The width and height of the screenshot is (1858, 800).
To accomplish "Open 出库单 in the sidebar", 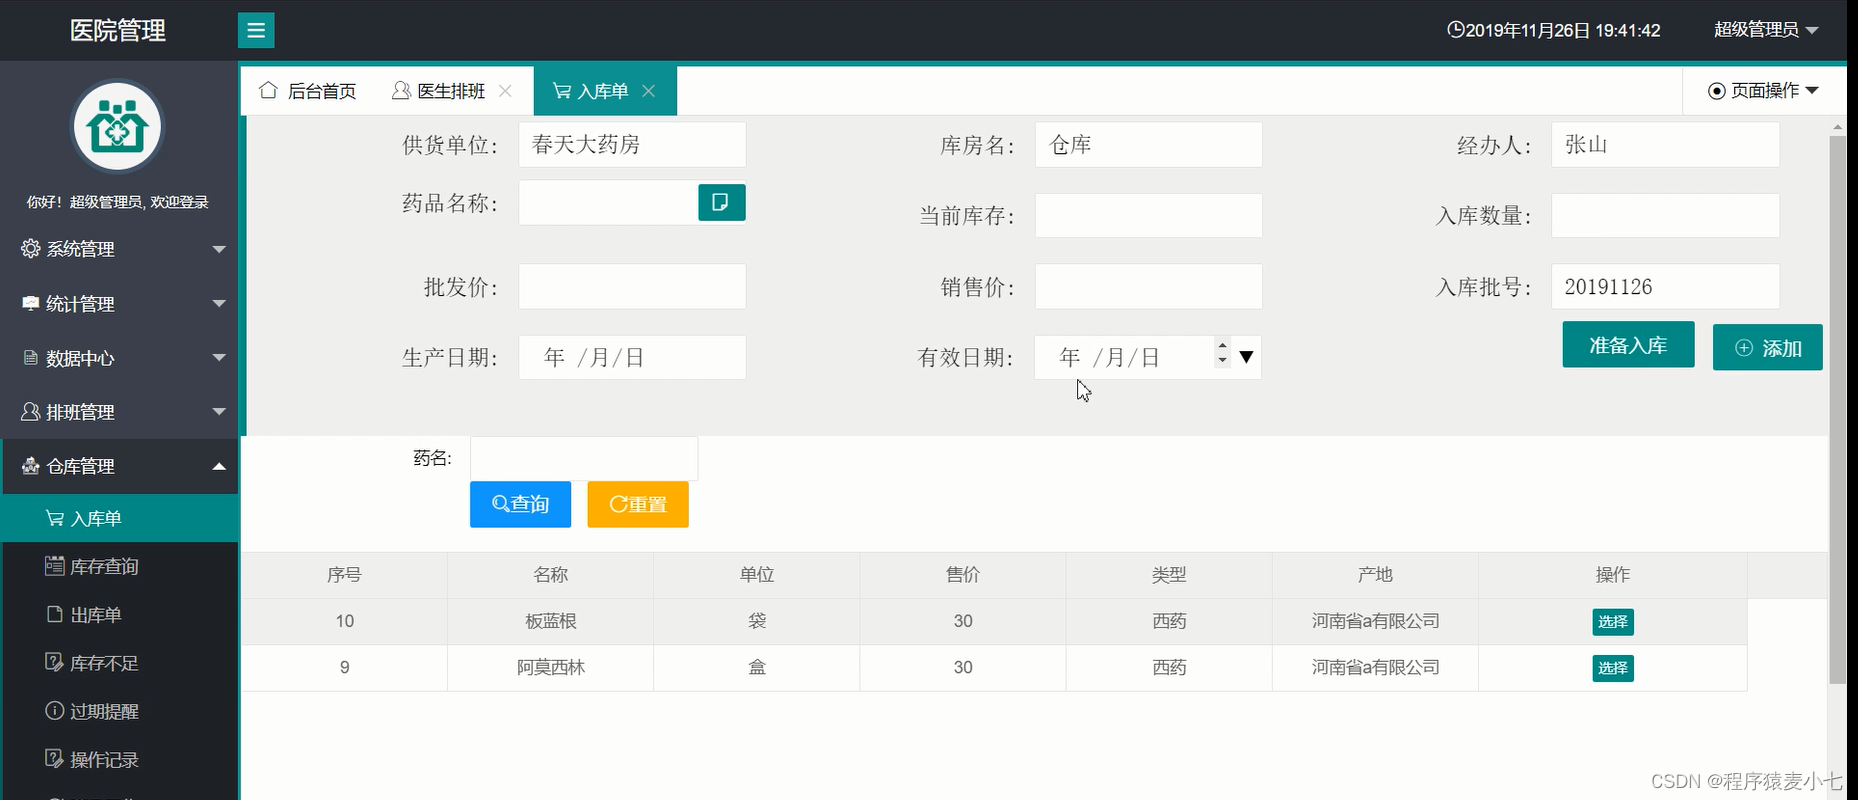I will click(x=120, y=614).
